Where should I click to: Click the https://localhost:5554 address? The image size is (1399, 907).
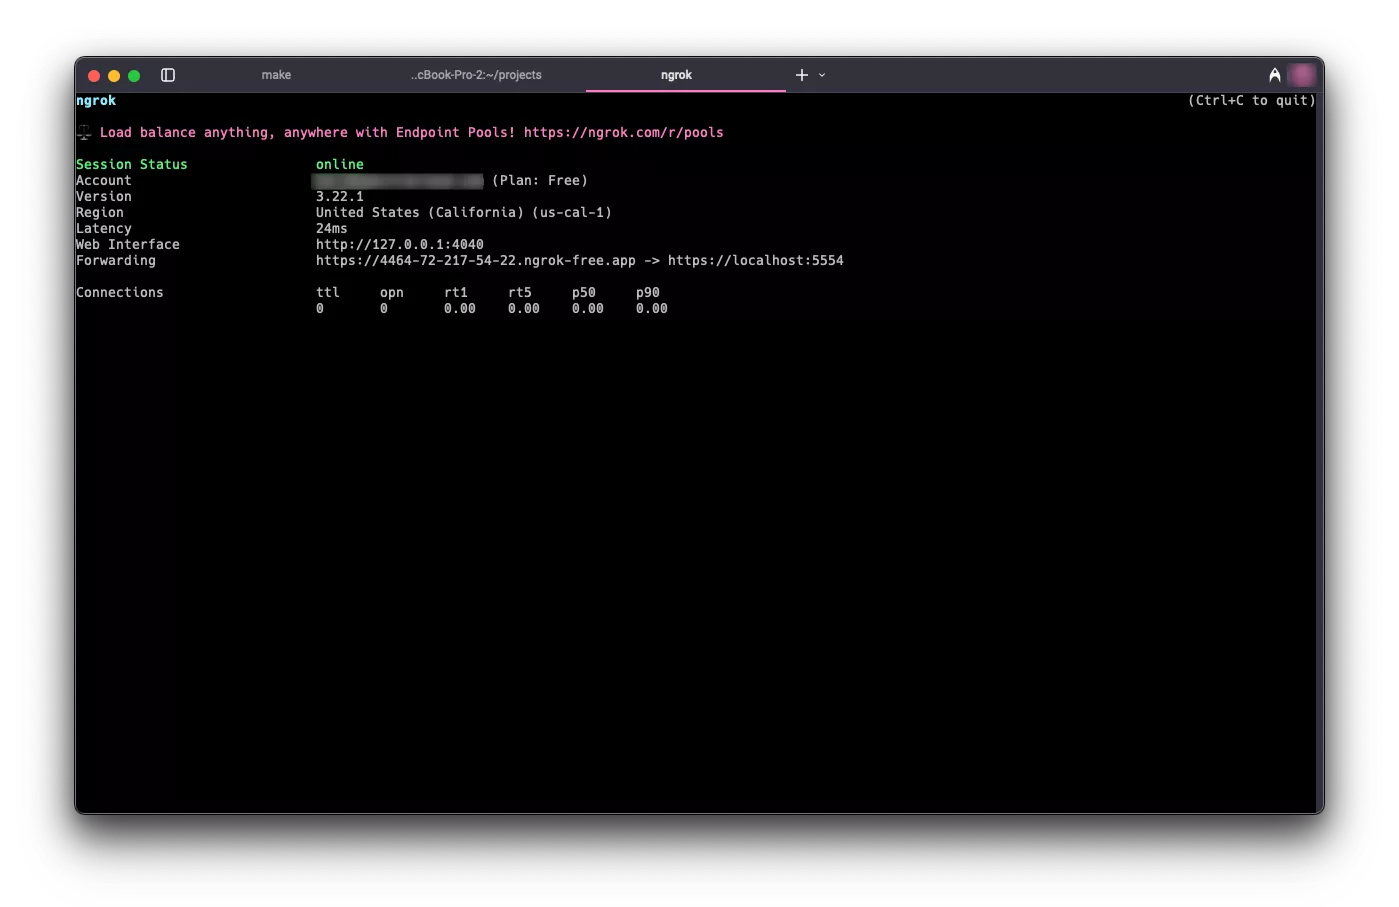[755, 260]
